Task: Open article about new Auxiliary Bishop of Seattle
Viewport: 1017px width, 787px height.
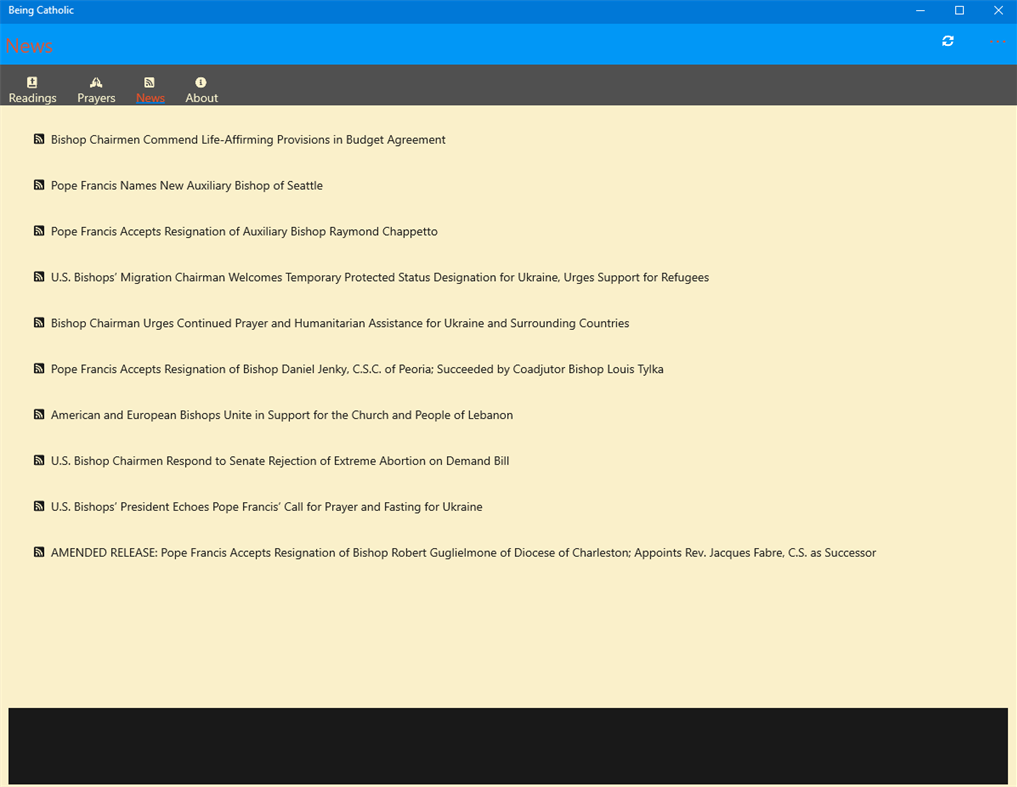Action: tap(187, 185)
